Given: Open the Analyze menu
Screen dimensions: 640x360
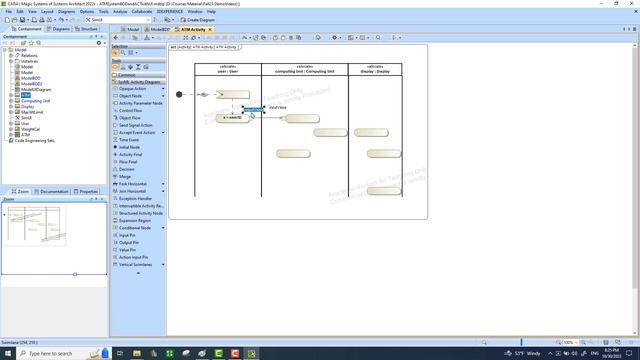Looking at the screenshot, I should click(120, 11).
